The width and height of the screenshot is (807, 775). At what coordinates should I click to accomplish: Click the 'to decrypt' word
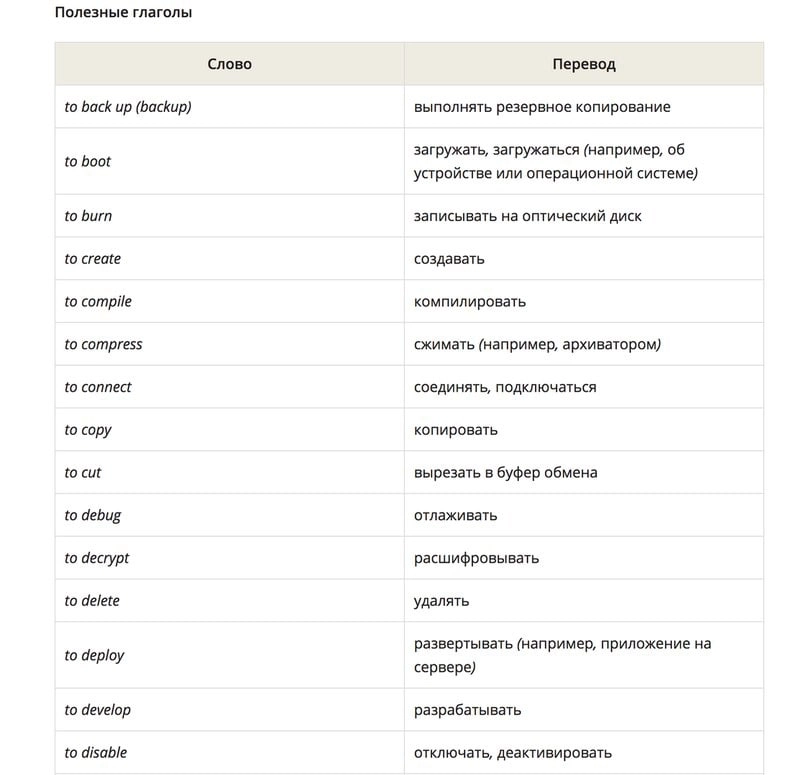click(x=97, y=558)
